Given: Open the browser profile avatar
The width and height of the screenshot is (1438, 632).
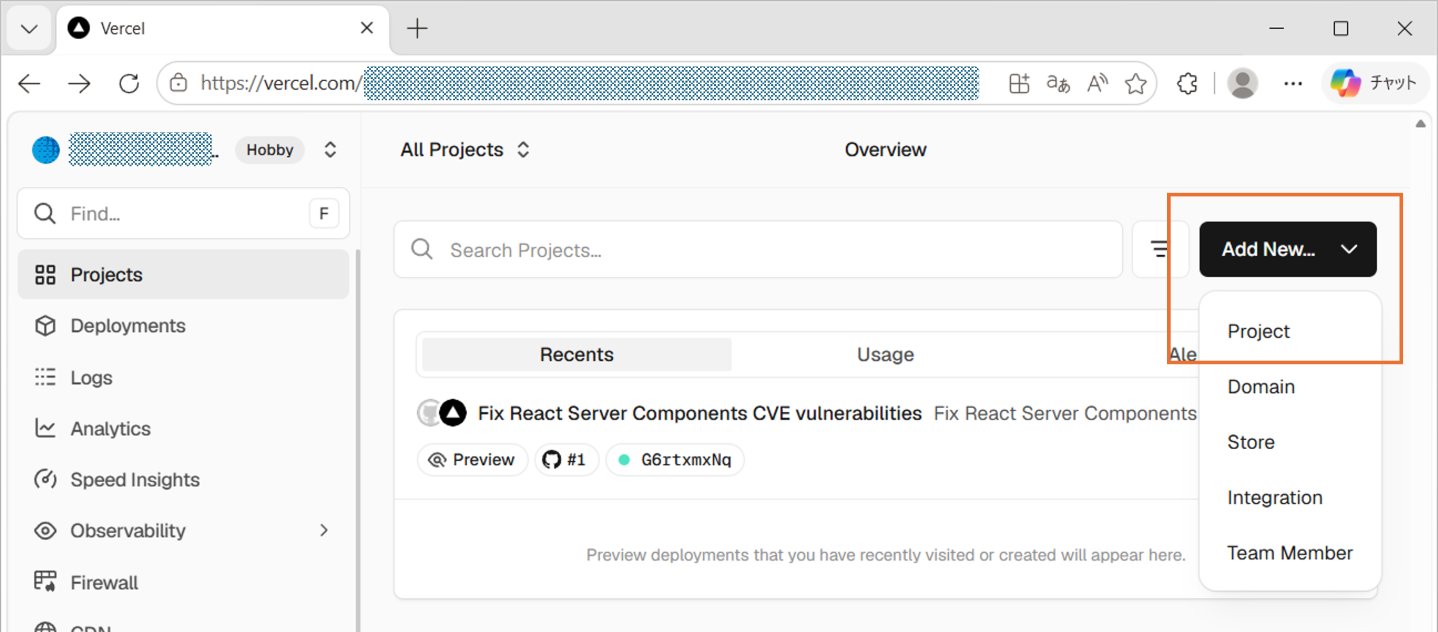Looking at the screenshot, I should point(1243,84).
